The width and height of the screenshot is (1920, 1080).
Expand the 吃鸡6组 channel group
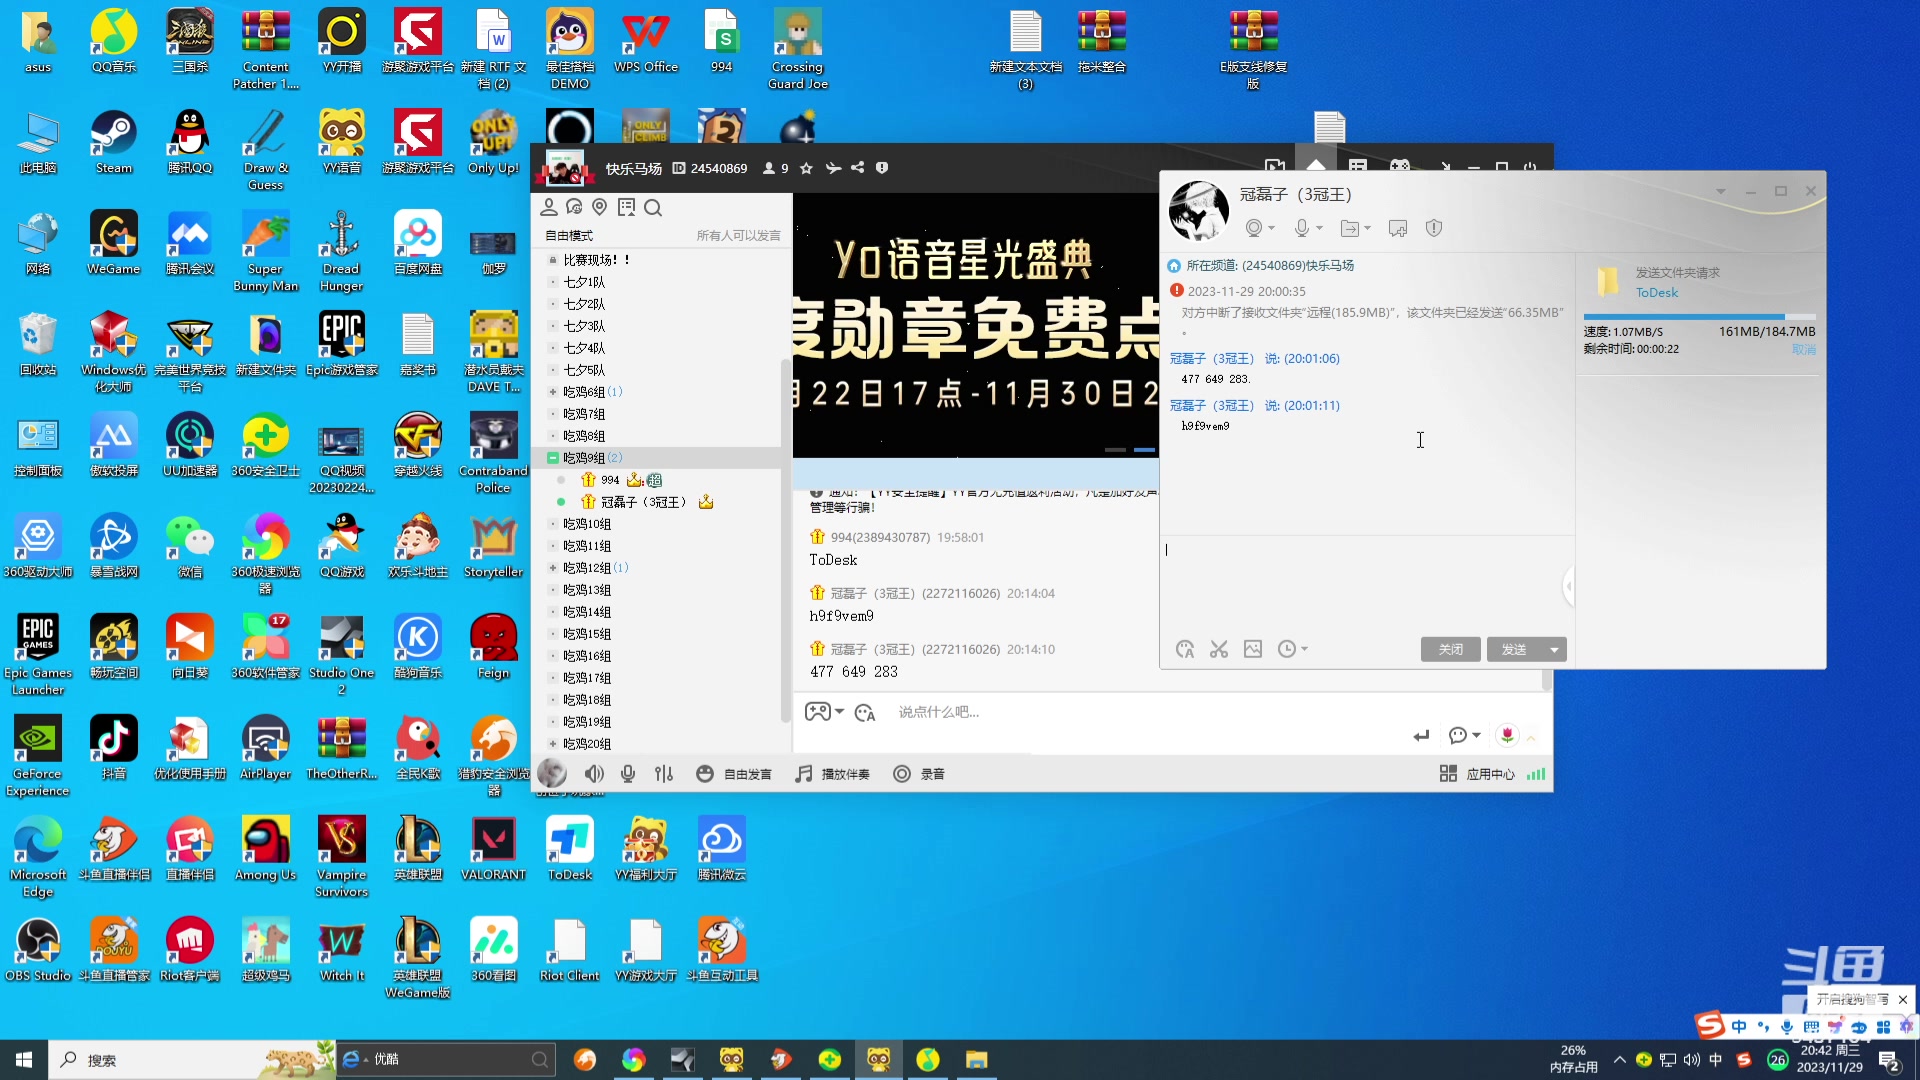pyautogui.click(x=552, y=392)
